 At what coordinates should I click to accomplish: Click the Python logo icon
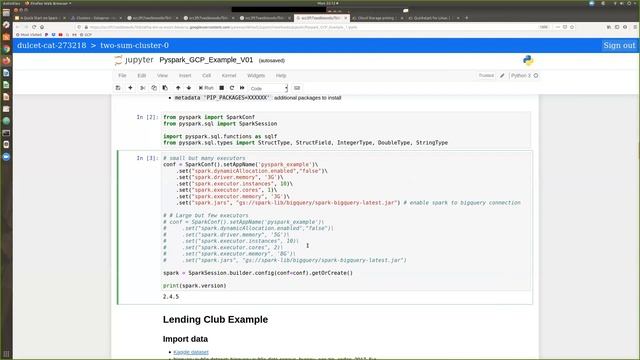[x=528, y=60]
